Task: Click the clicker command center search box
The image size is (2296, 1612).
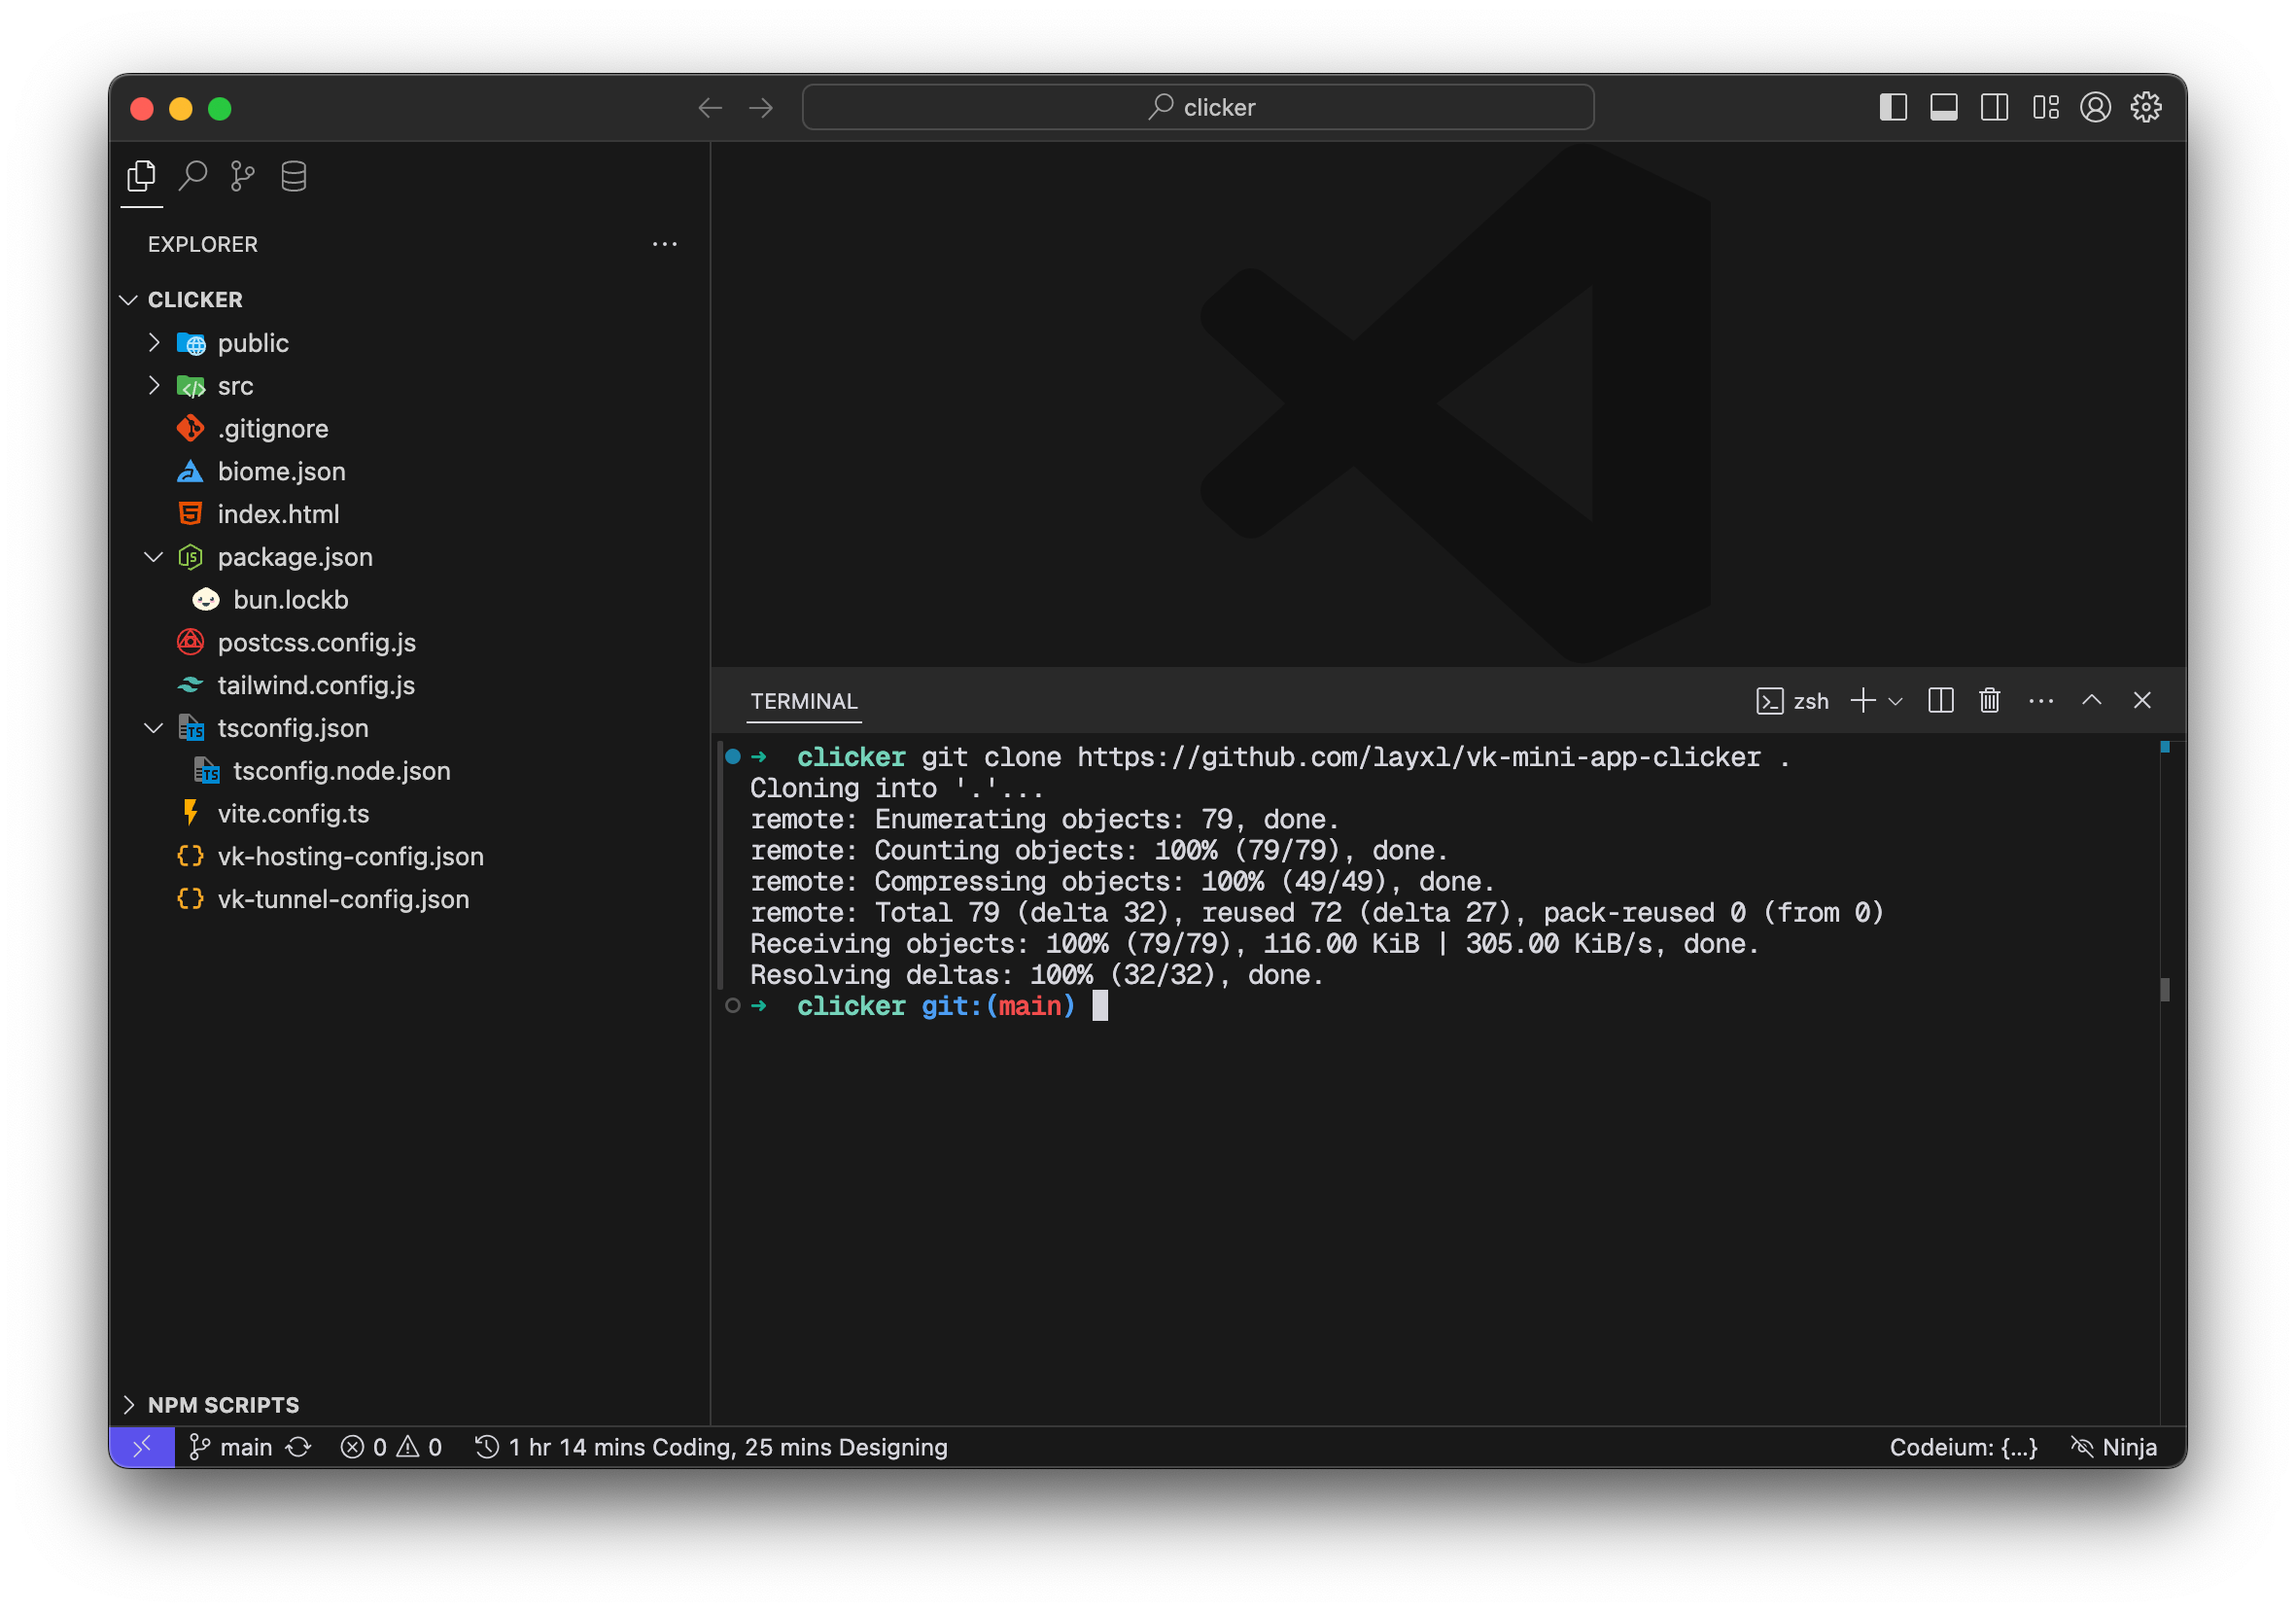Action: pyautogui.click(x=1197, y=107)
